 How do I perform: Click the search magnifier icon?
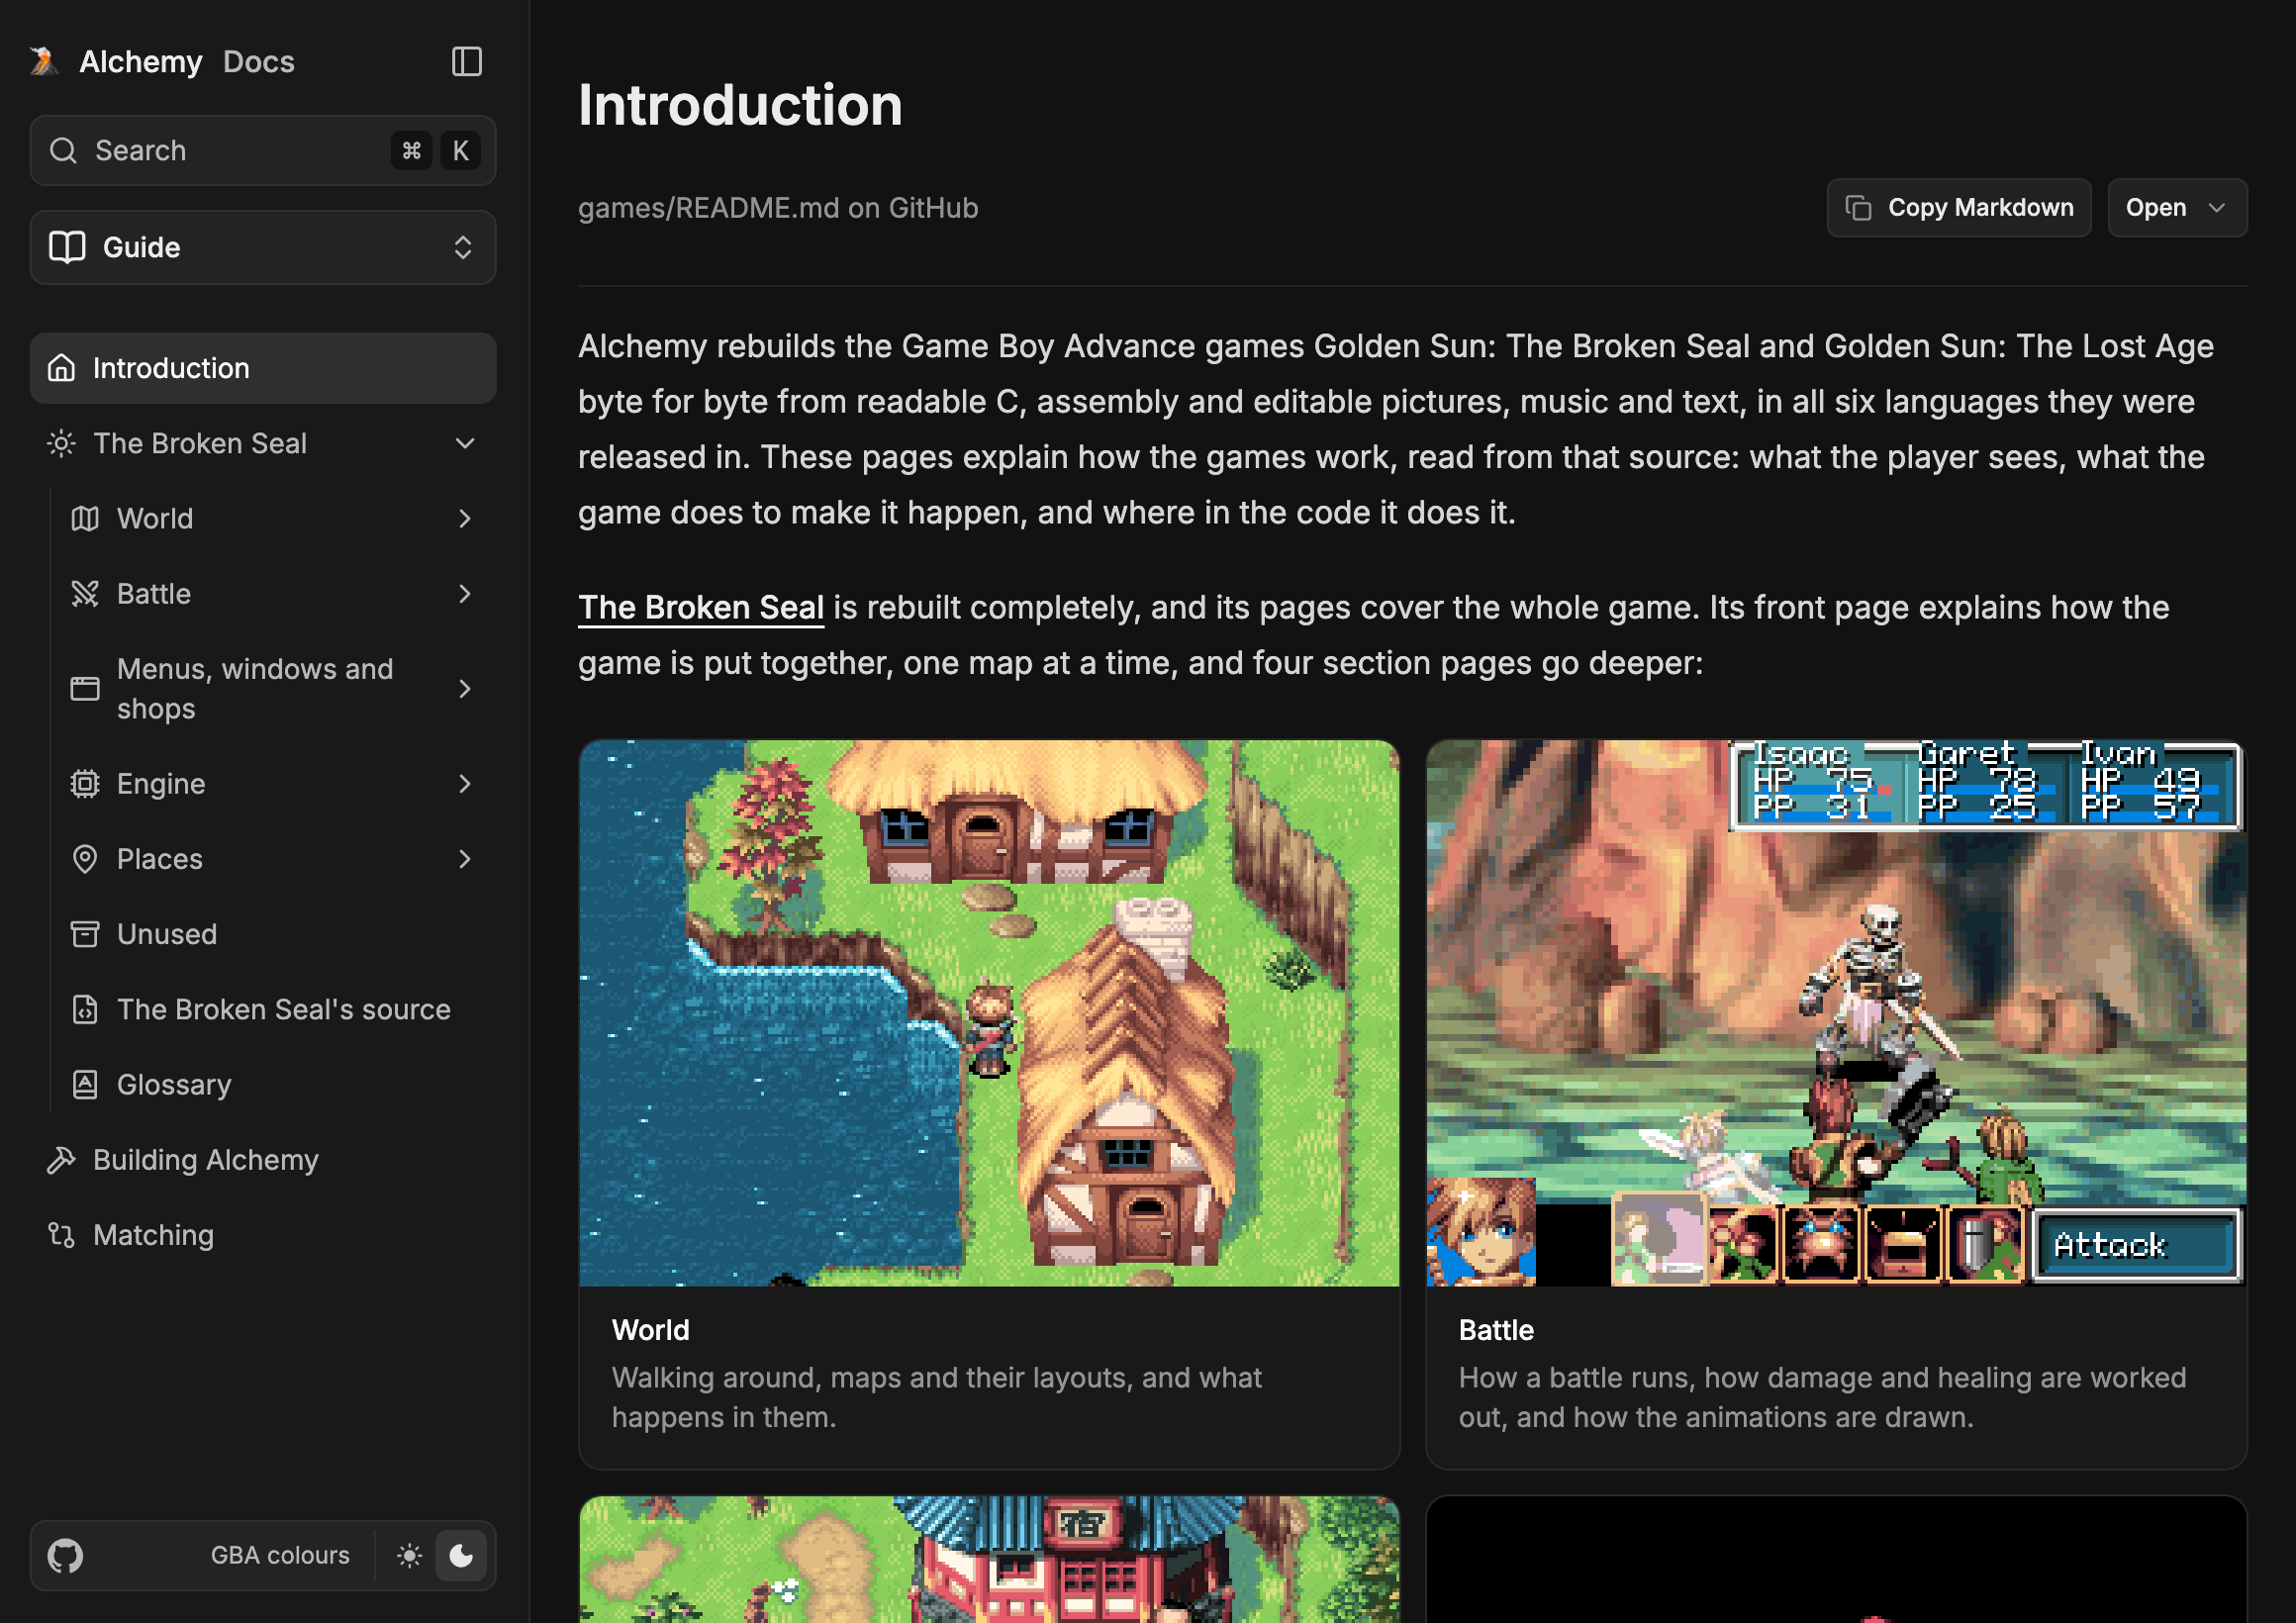click(x=63, y=150)
